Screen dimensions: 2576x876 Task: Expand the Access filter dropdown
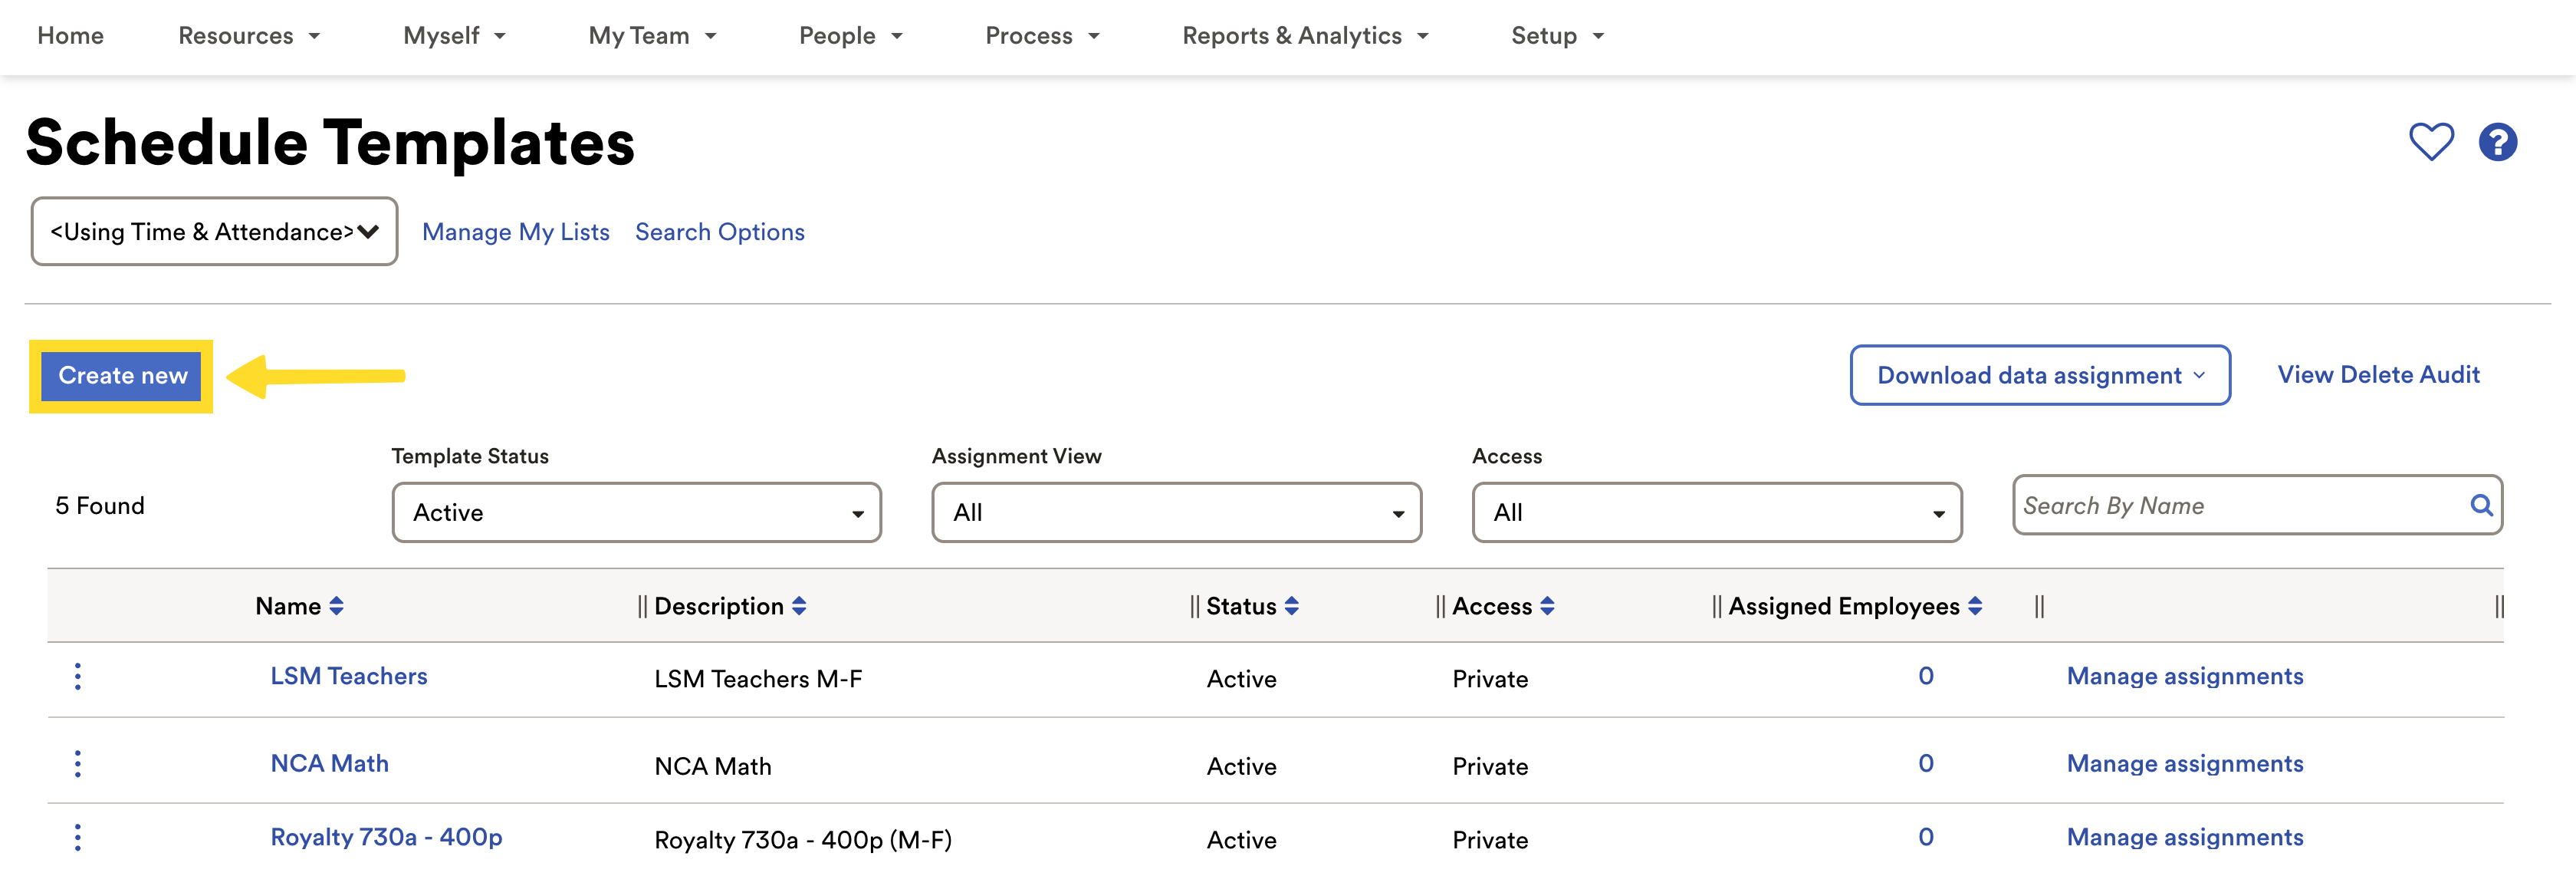[x=1717, y=512]
